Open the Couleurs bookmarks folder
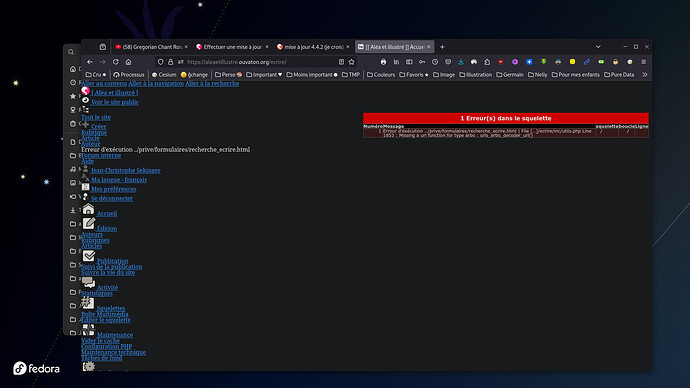 381,75
